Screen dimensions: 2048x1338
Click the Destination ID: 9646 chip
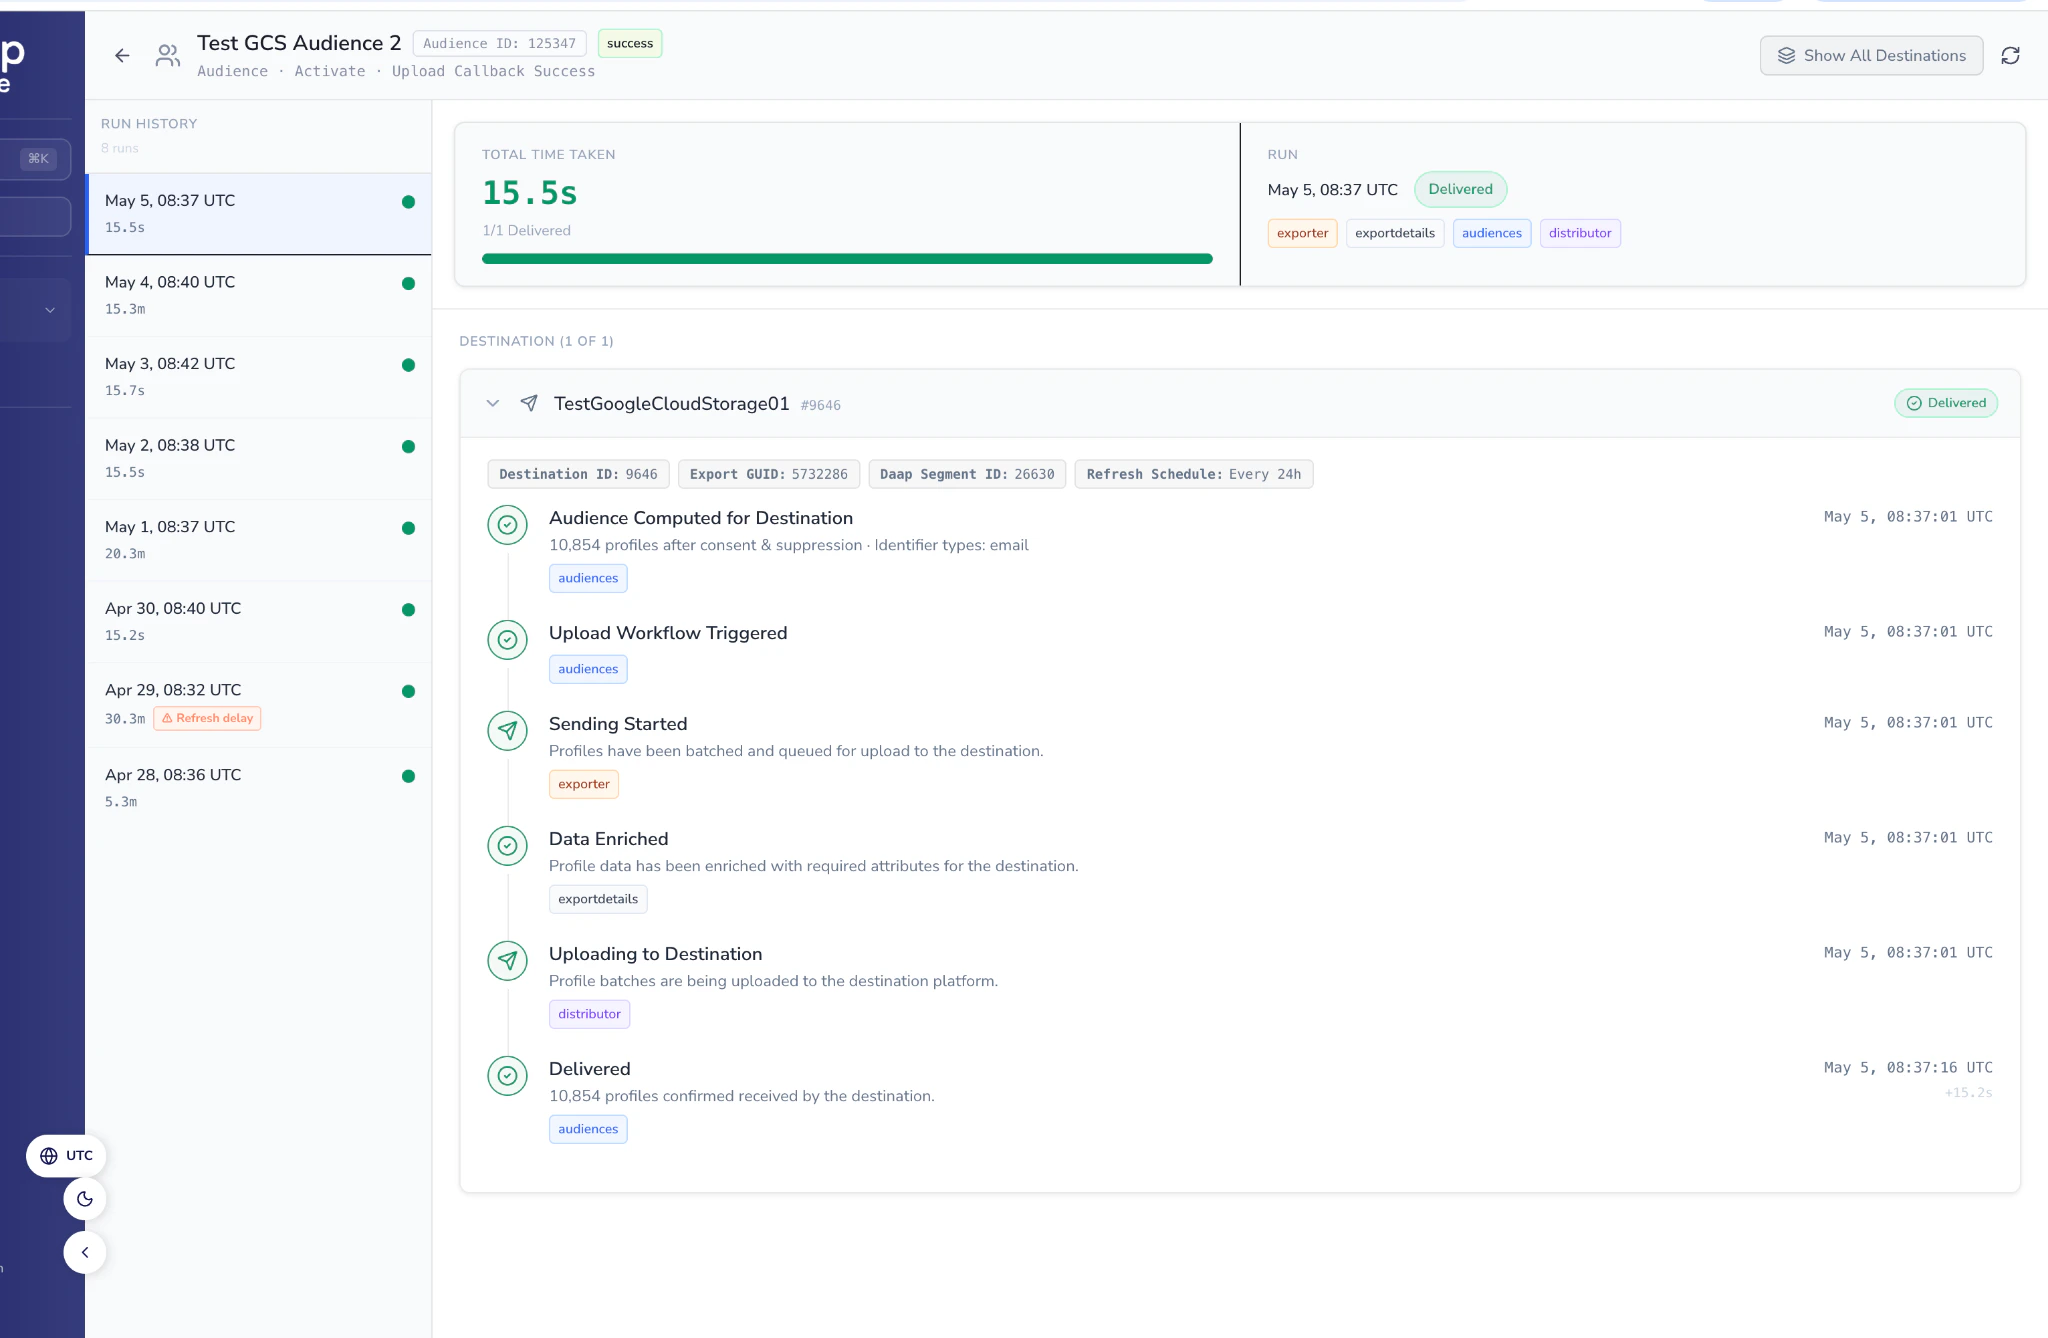tap(578, 474)
